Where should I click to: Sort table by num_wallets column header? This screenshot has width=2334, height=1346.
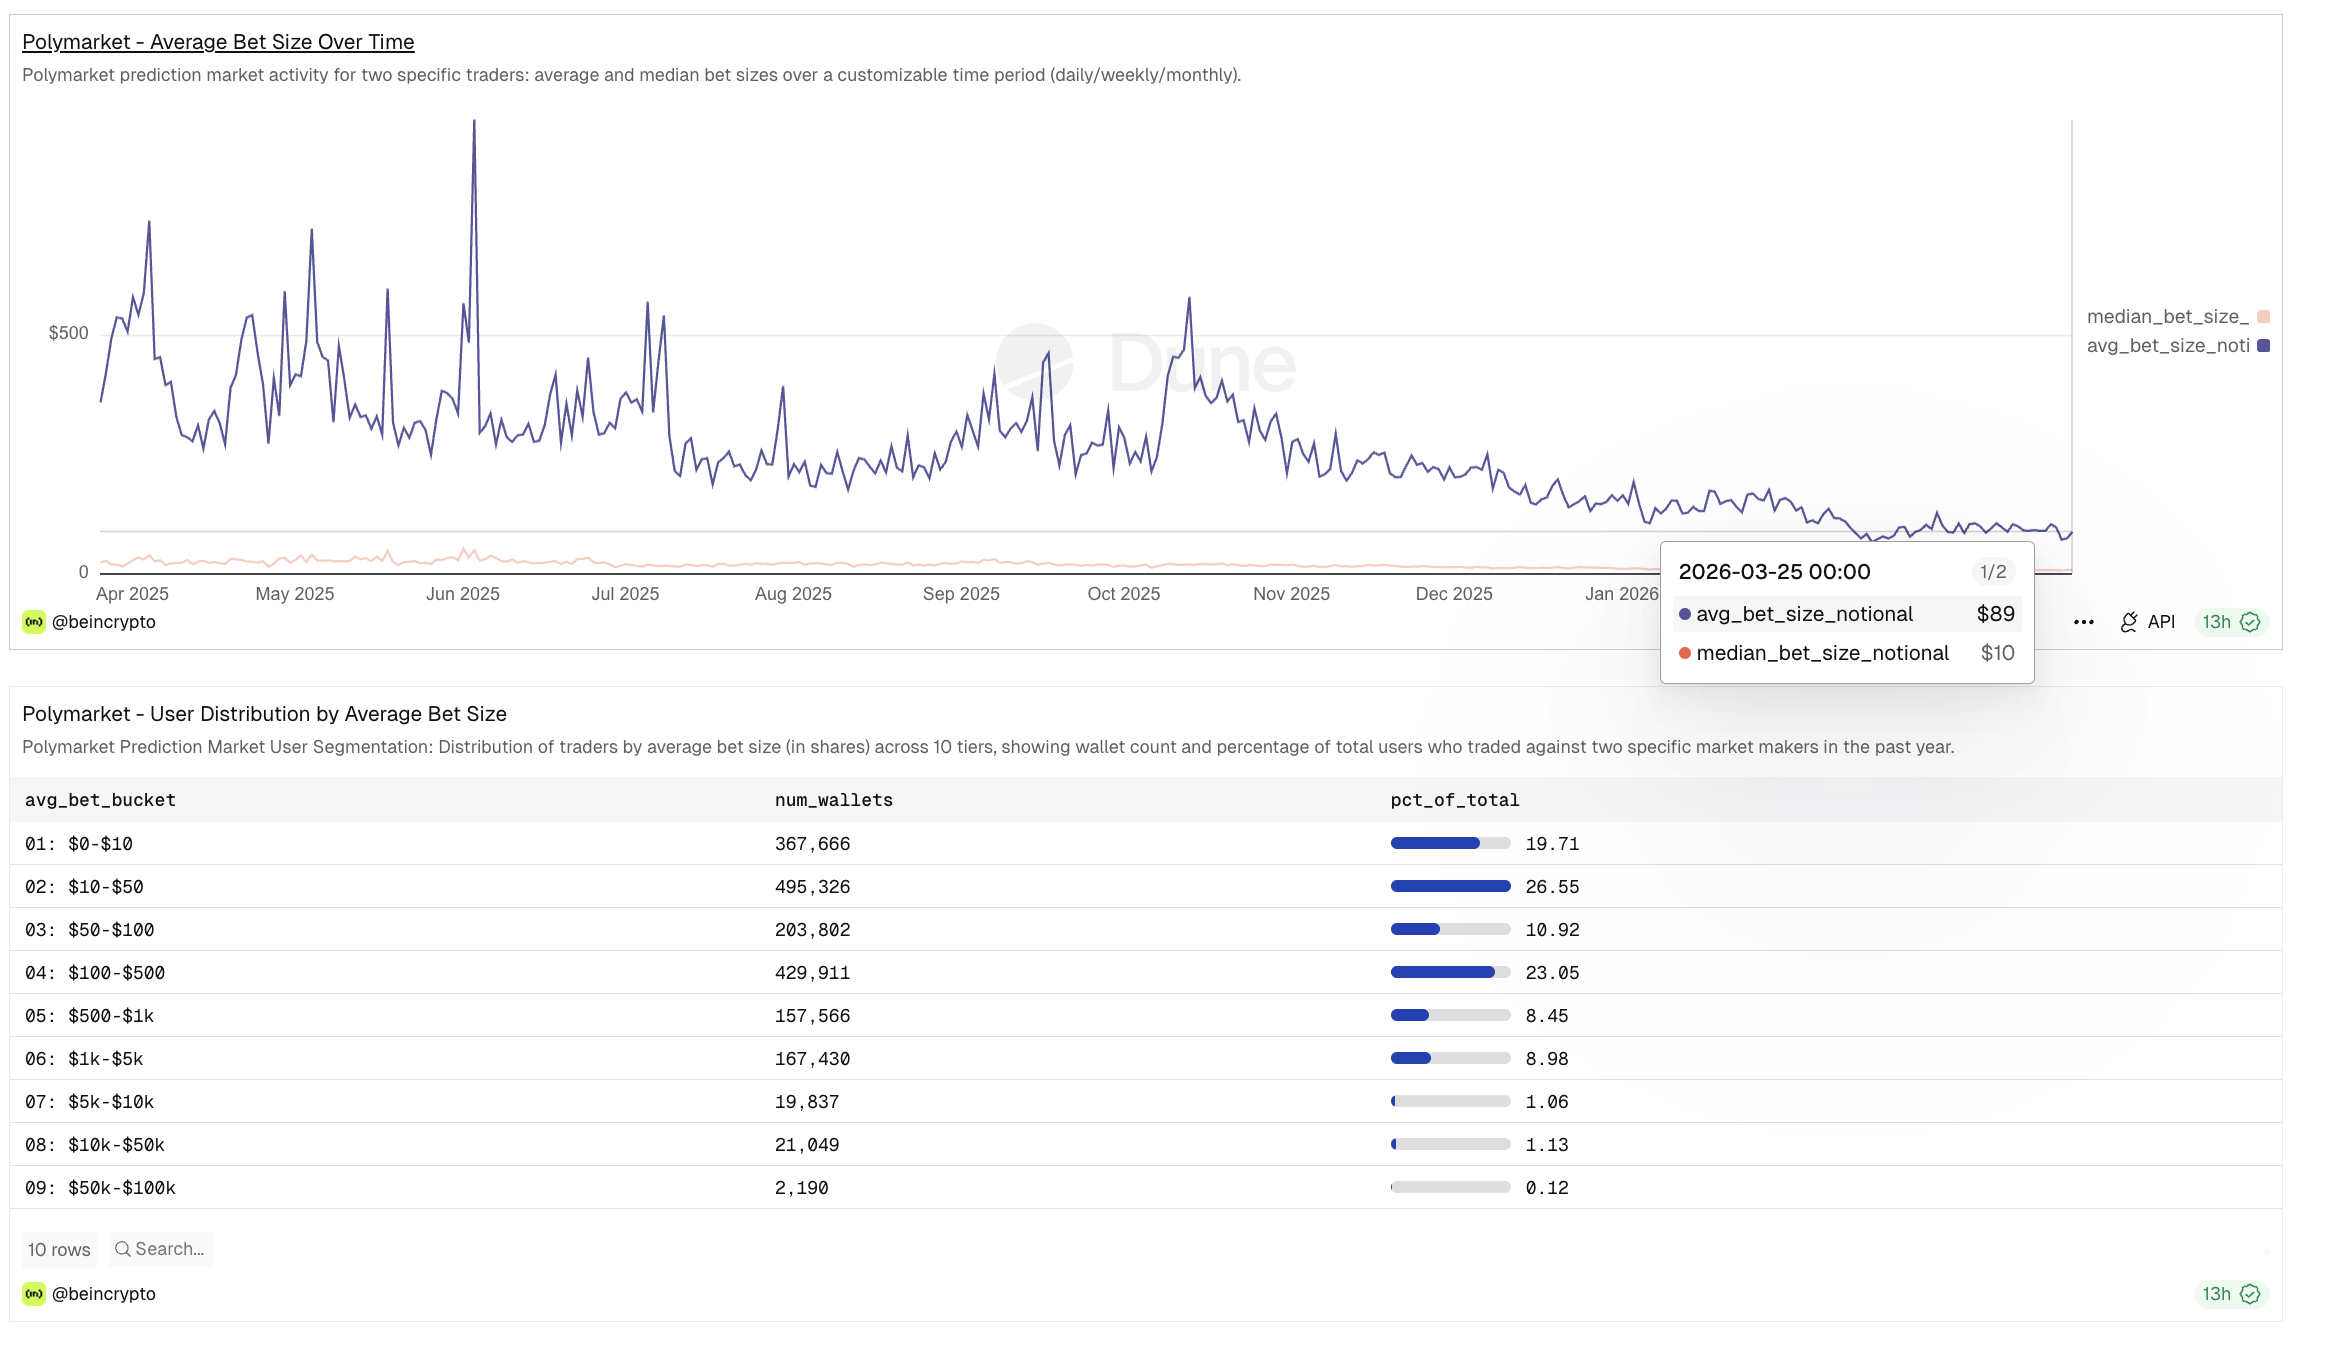(833, 800)
